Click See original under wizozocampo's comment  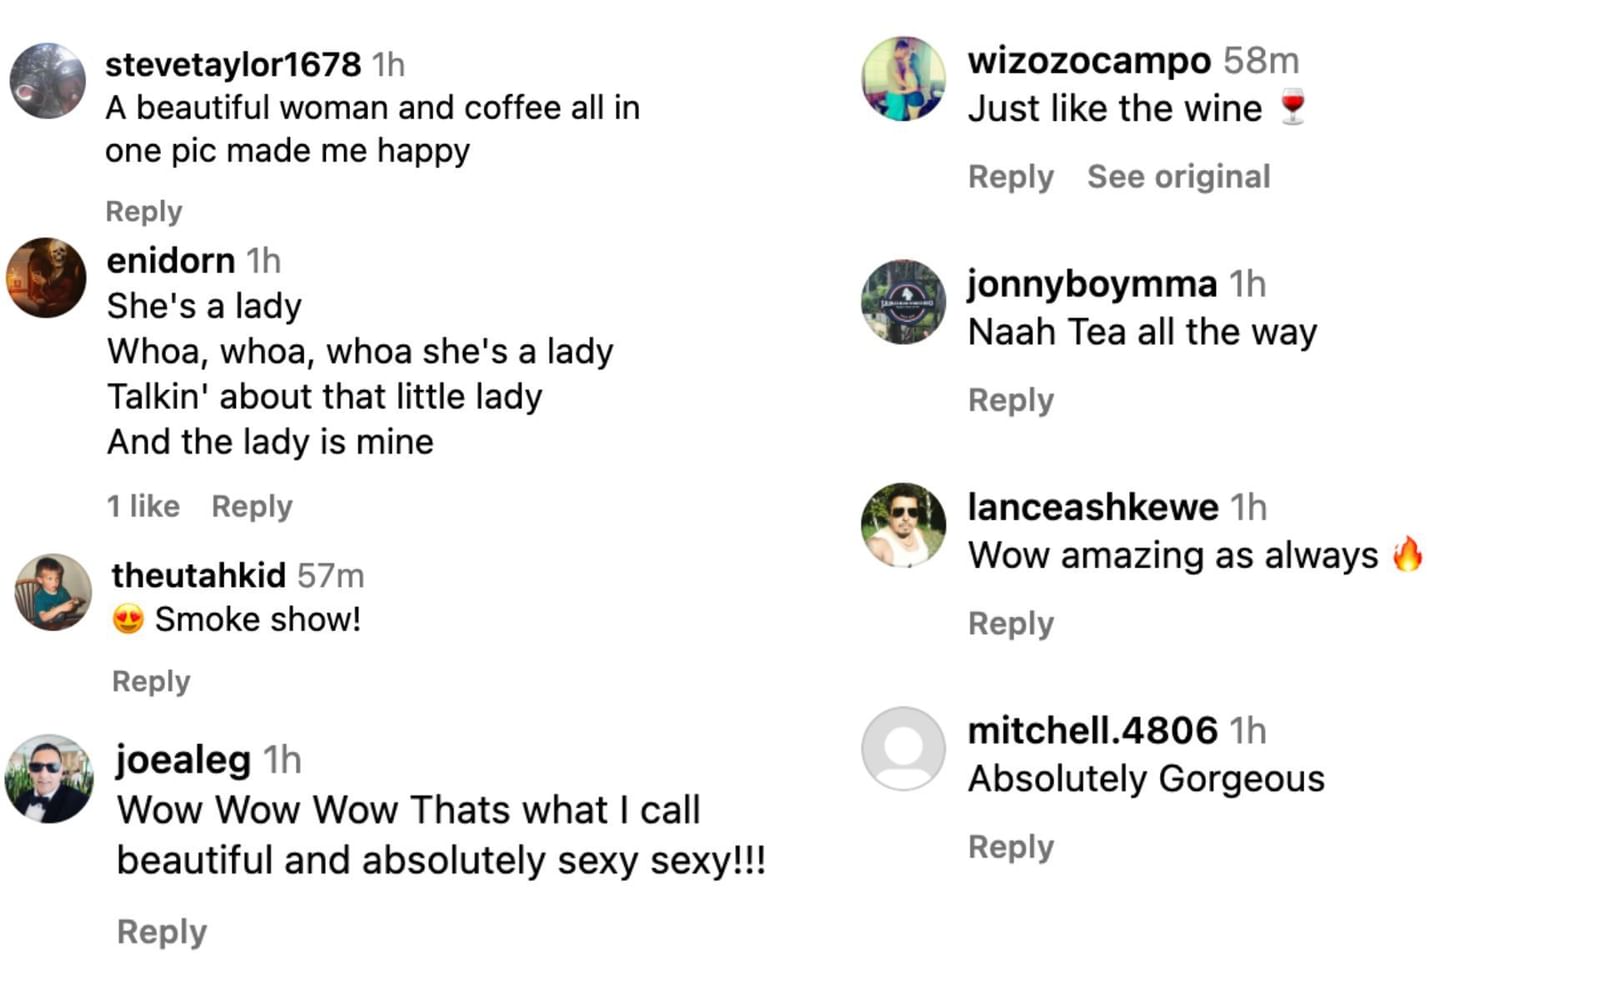coord(1178,177)
